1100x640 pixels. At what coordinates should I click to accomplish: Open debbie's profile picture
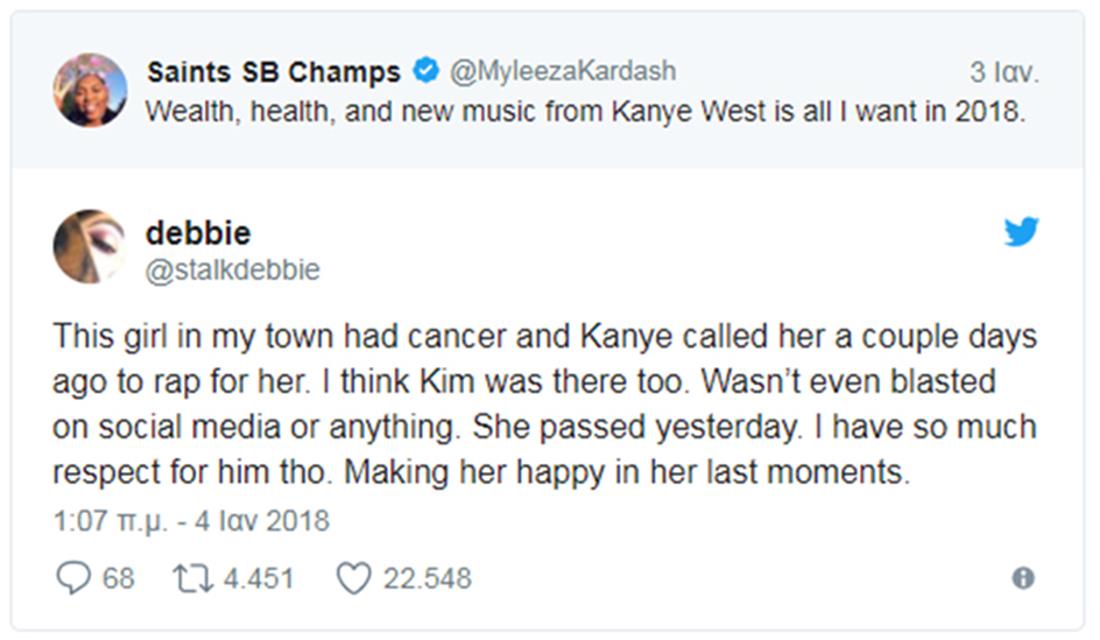tap(89, 246)
